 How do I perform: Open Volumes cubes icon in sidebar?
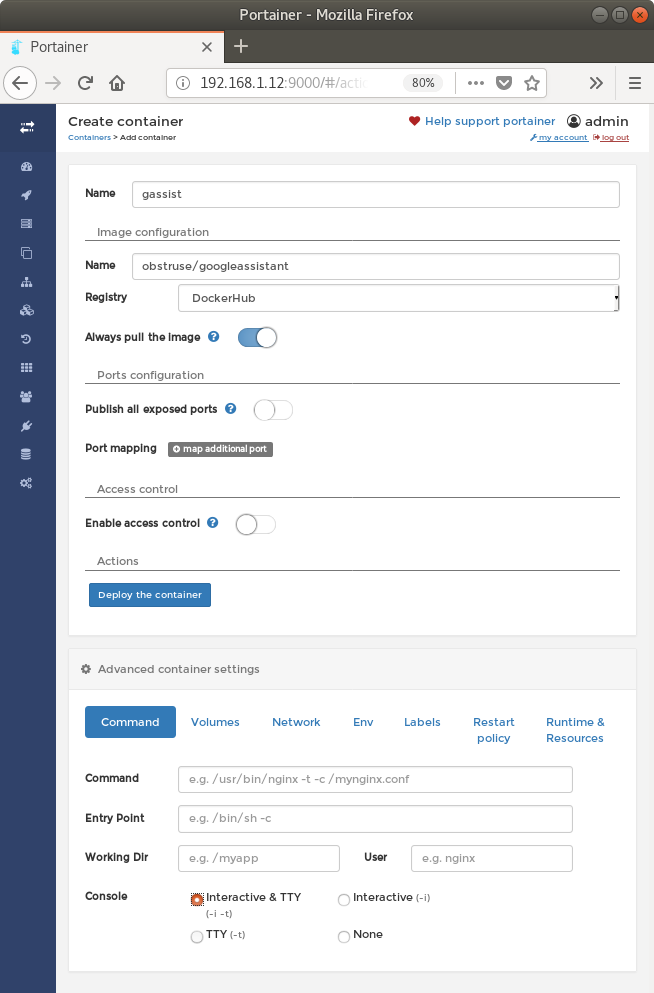coord(27,310)
